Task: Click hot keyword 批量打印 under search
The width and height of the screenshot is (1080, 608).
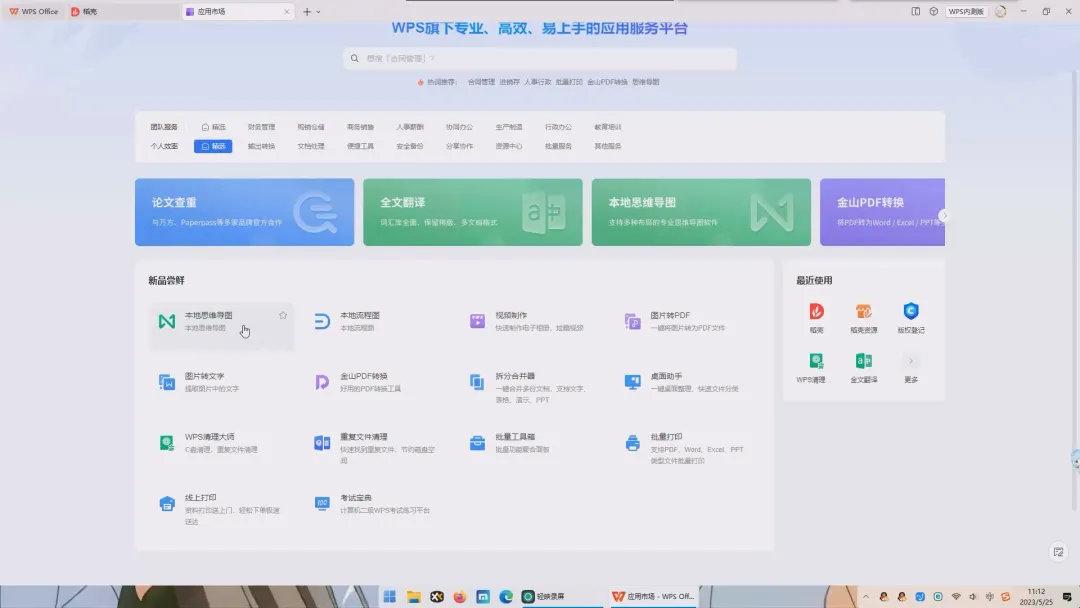Action: pyautogui.click(x=569, y=82)
